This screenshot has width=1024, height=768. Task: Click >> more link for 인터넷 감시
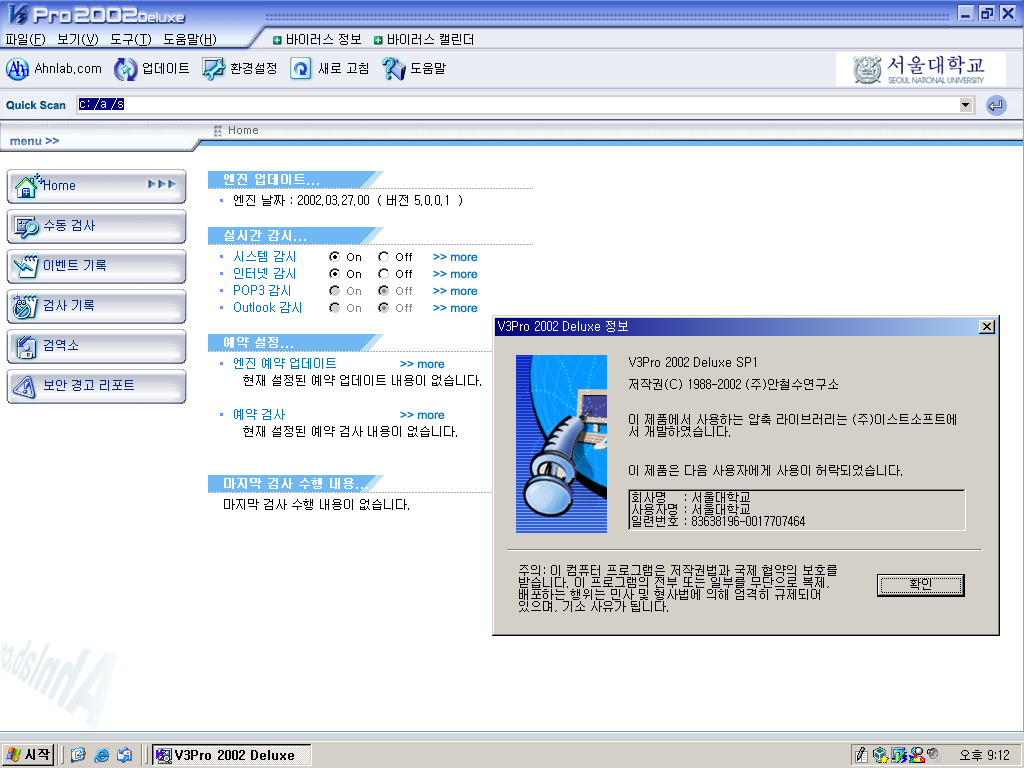[455, 274]
